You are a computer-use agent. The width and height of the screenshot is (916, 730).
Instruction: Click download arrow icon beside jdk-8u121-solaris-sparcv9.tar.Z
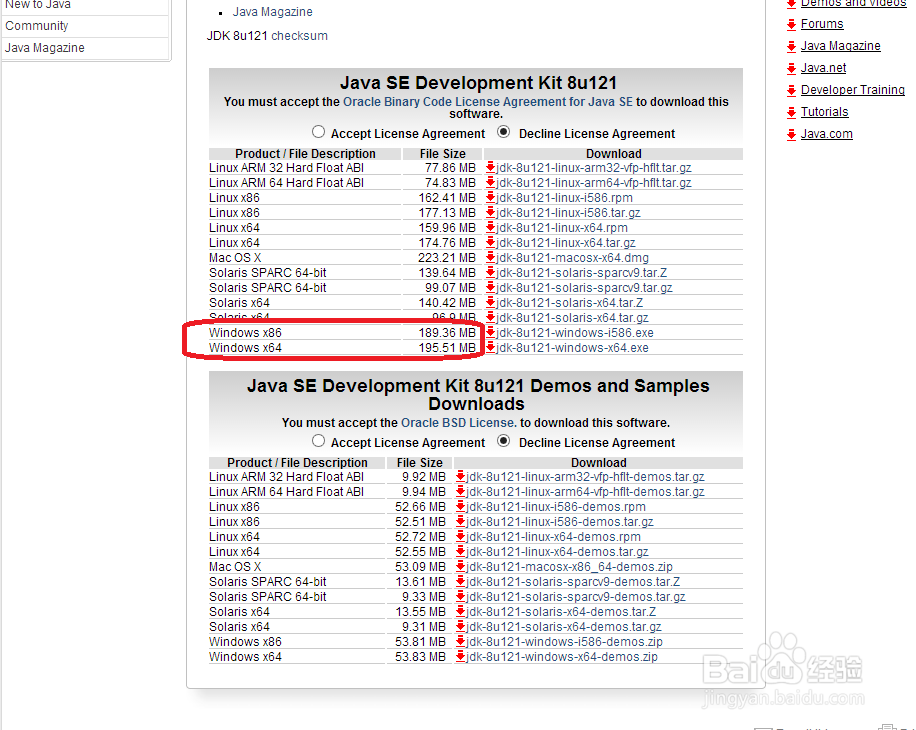coord(491,273)
